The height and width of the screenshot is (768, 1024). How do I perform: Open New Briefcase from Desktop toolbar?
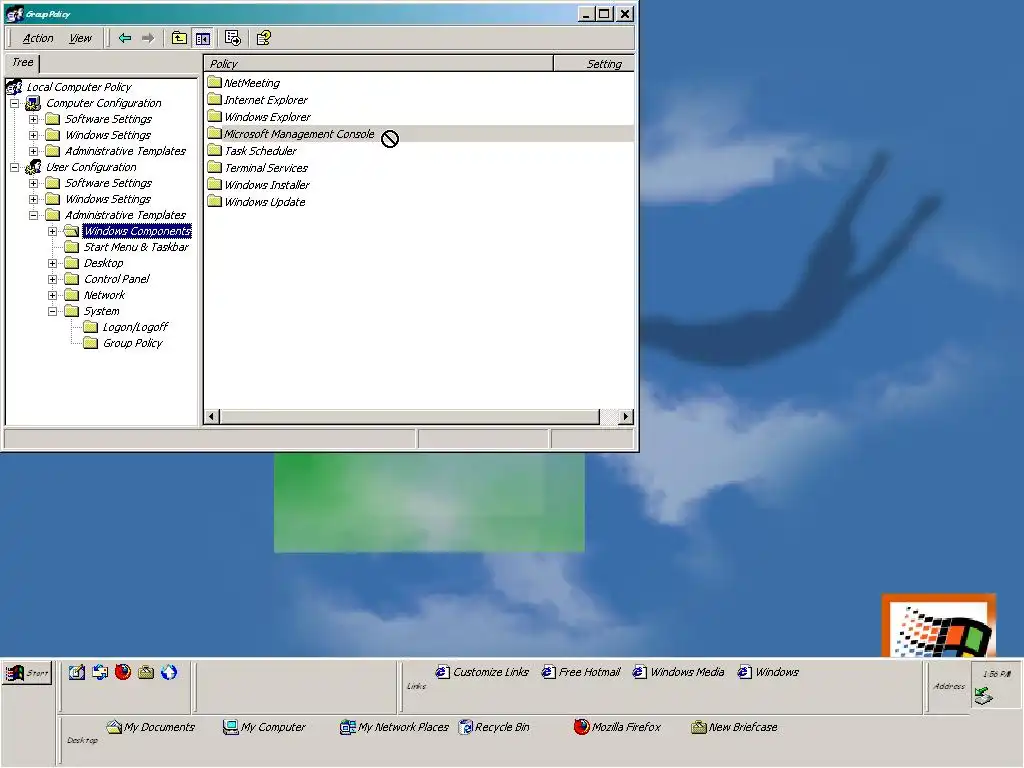pyautogui.click(x=734, y=727)
